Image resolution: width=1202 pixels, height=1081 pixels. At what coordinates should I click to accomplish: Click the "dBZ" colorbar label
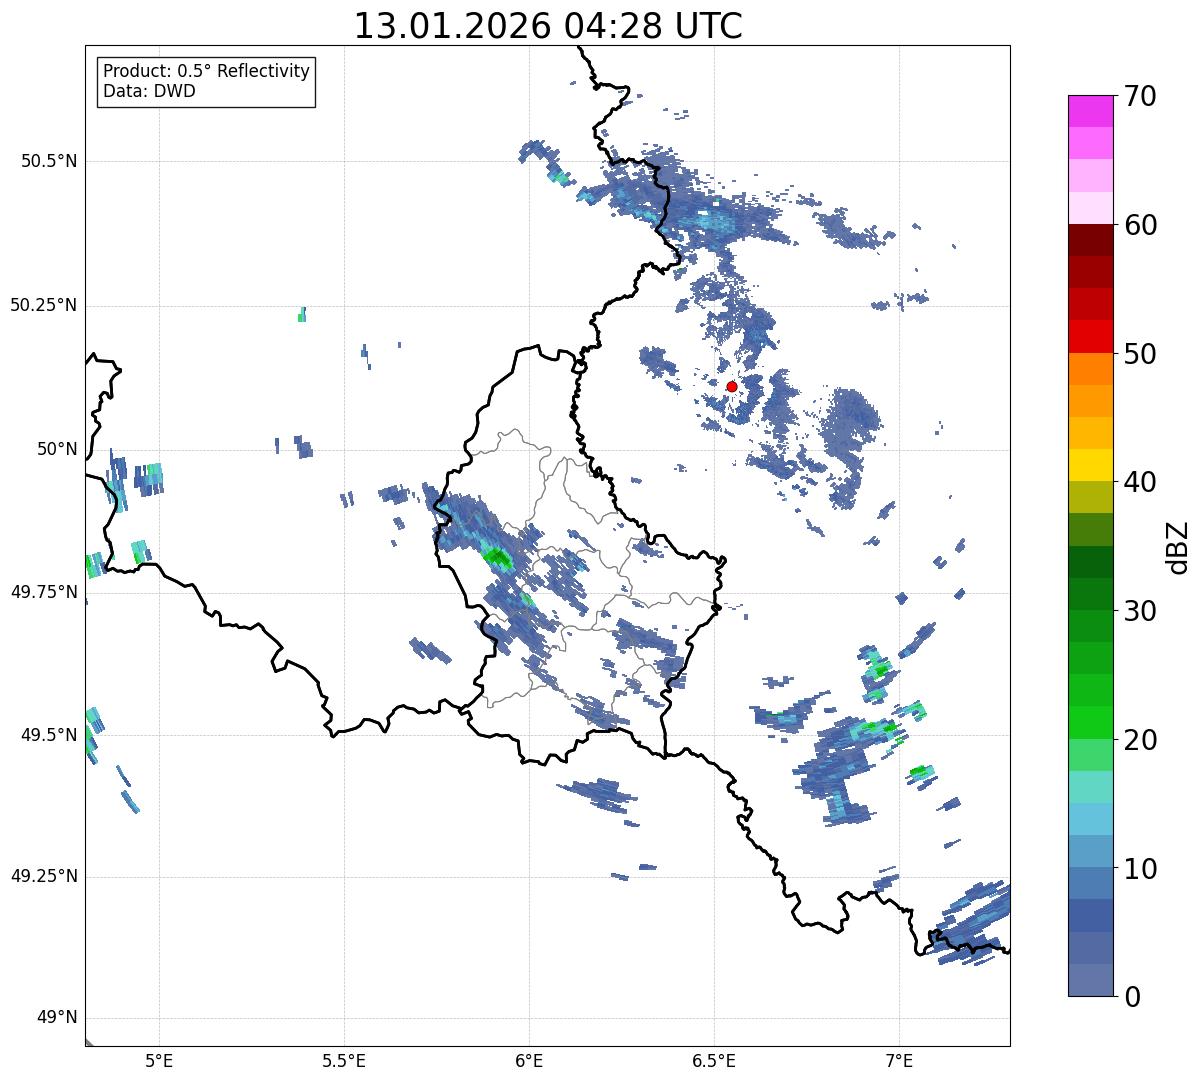coord(1179,546)
